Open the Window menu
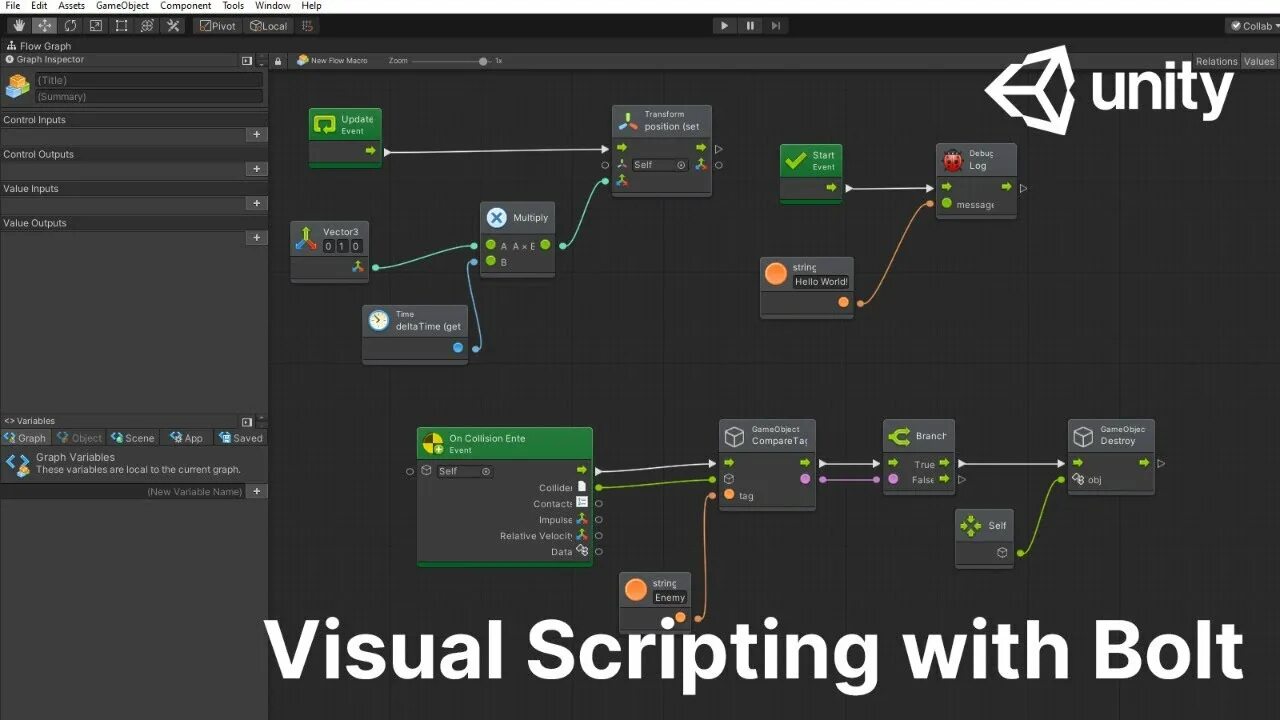 pos(273,6)
